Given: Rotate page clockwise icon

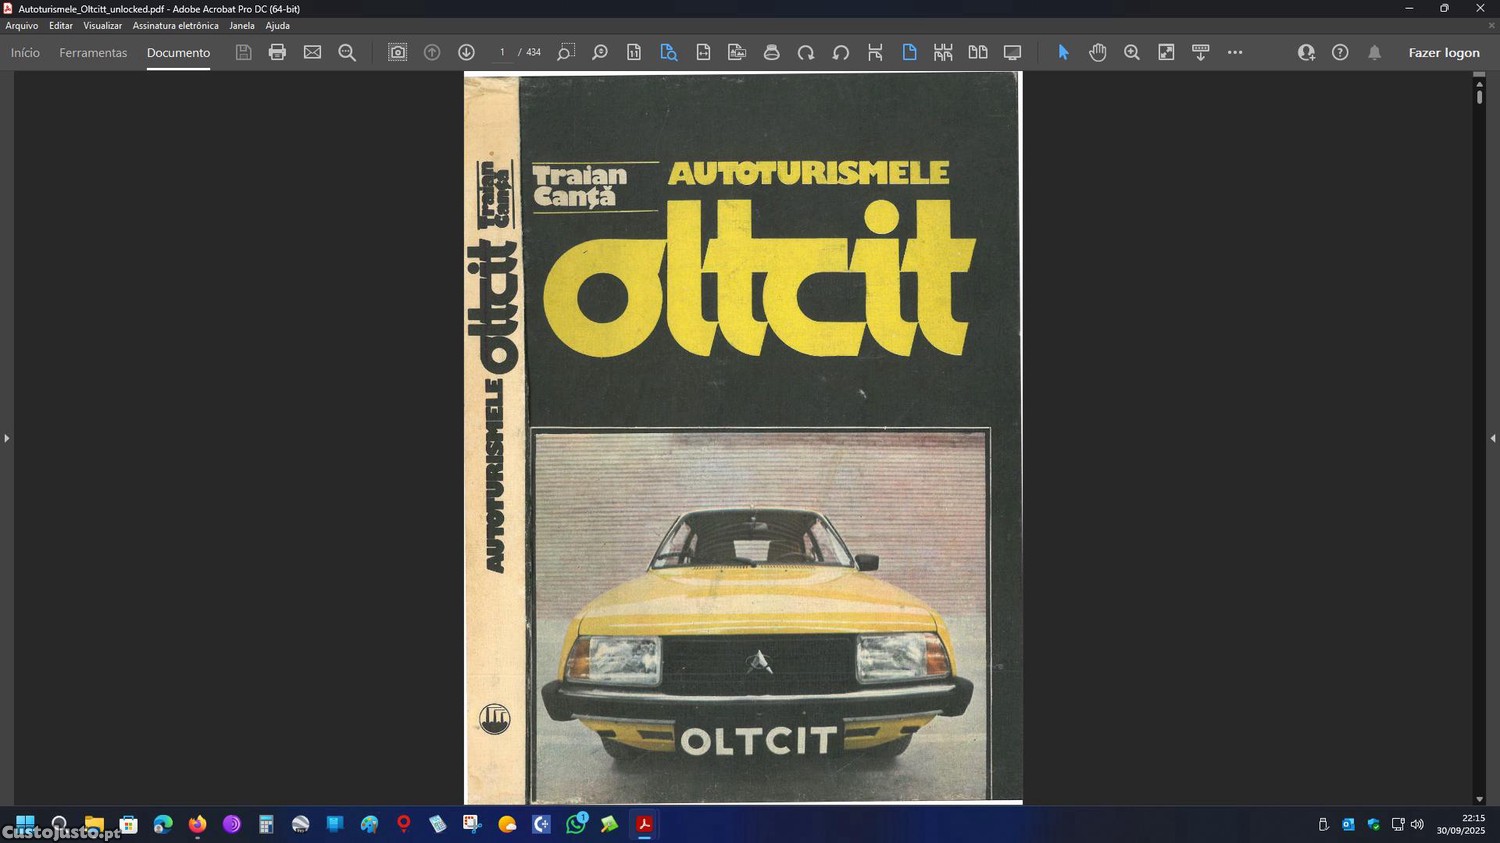Looking at the screenshot, I should point(806,52).
